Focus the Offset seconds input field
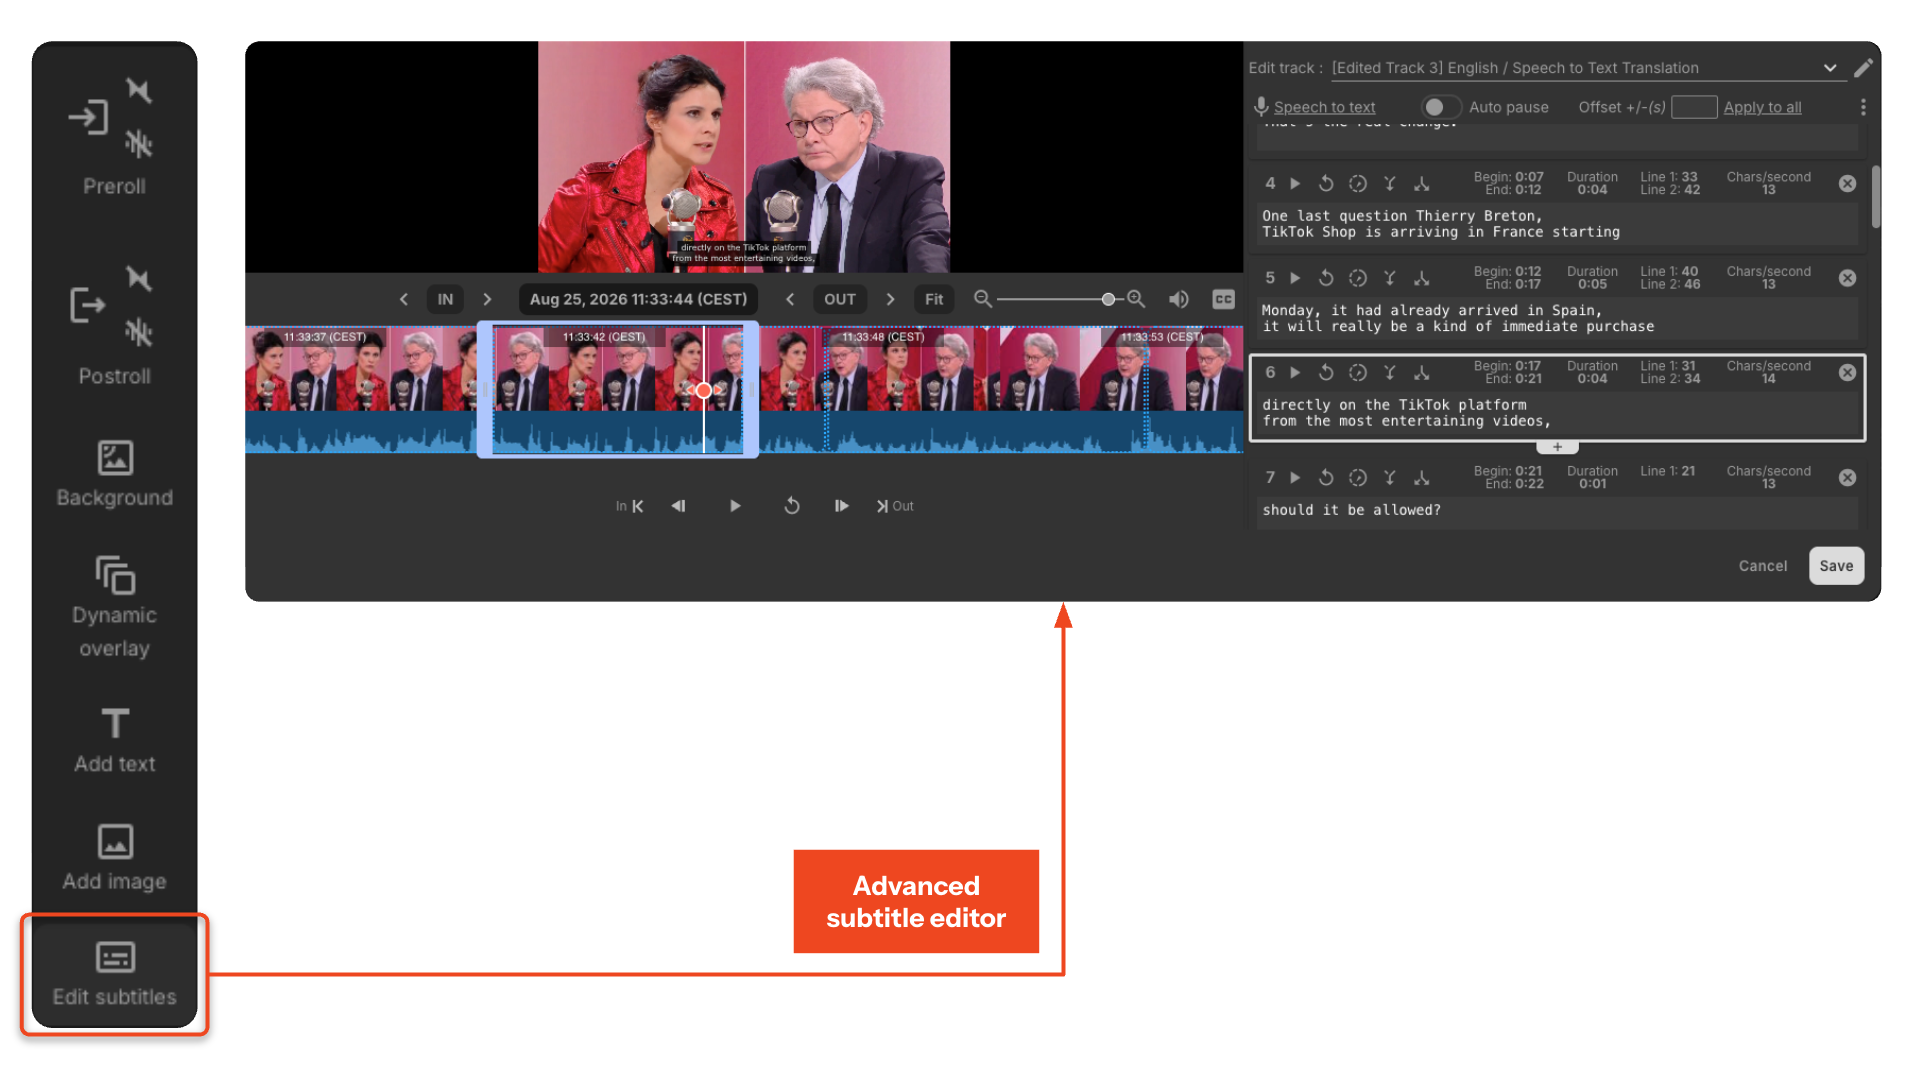The width and height of the screenshot is (1908, 1070). (1694, 107)
